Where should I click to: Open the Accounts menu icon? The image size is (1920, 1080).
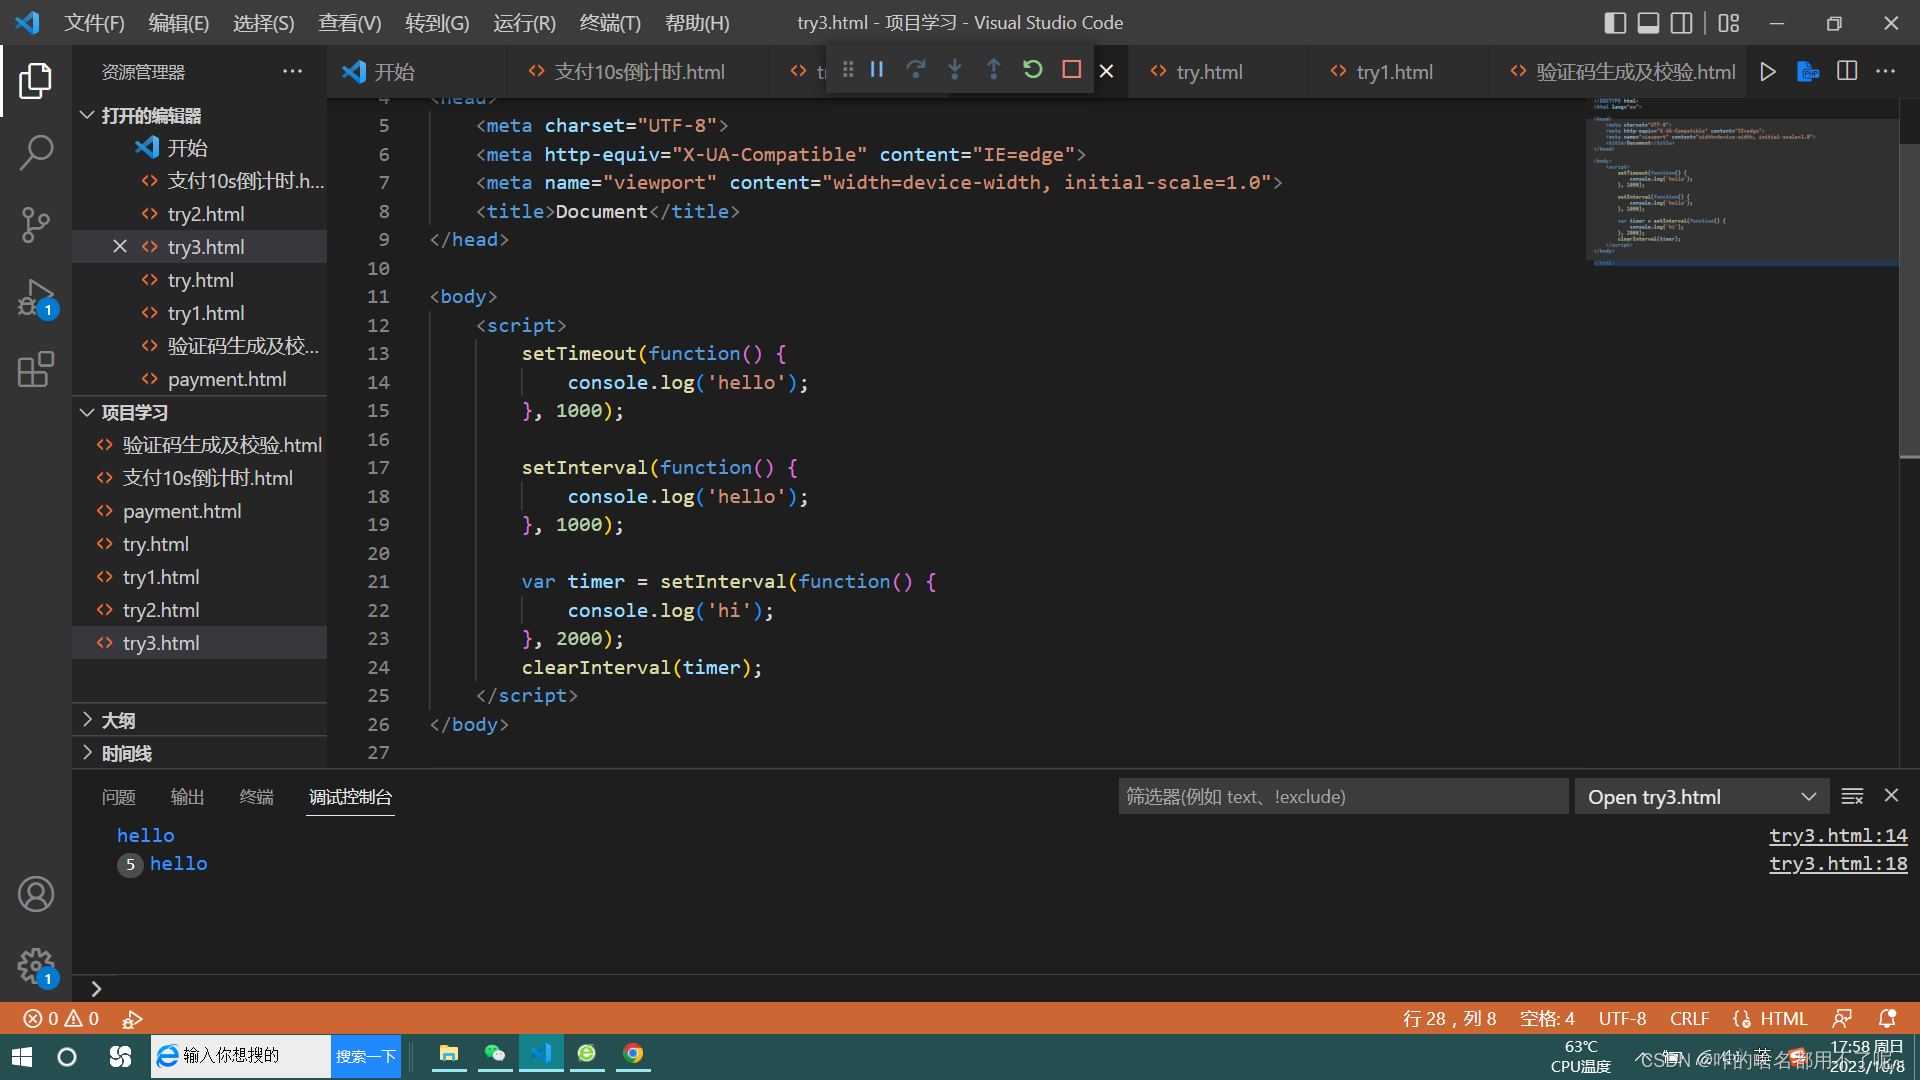click(36, 894)
